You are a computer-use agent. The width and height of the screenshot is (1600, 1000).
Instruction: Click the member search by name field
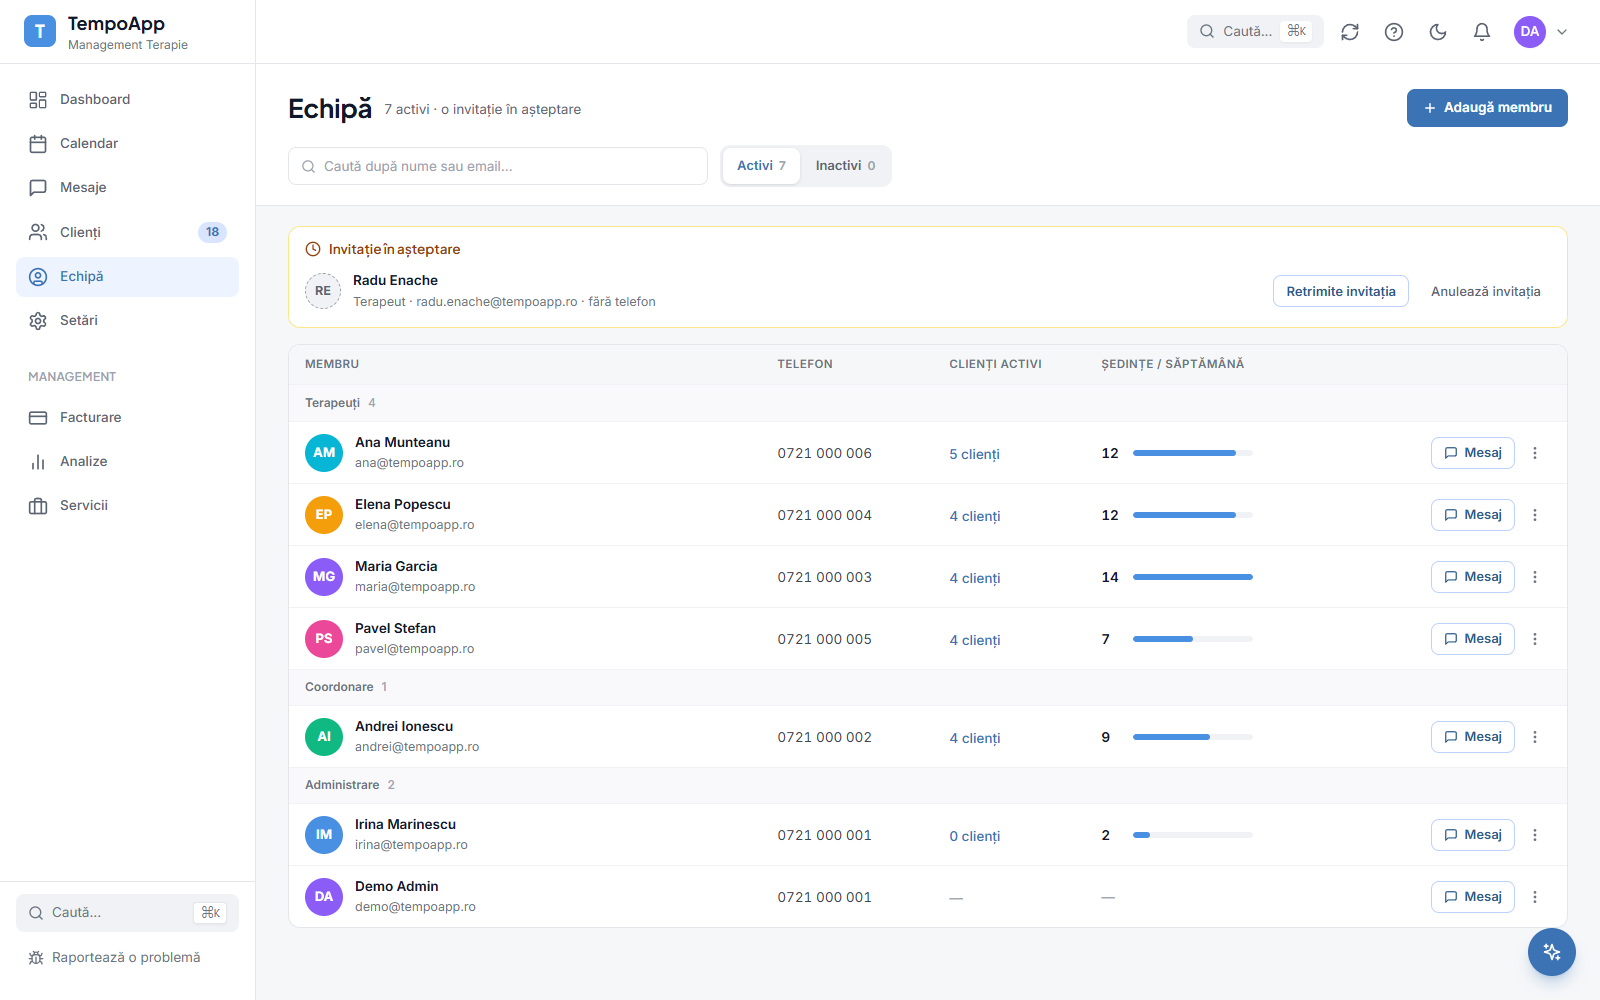pyautogui.click(x=498, y=166)
